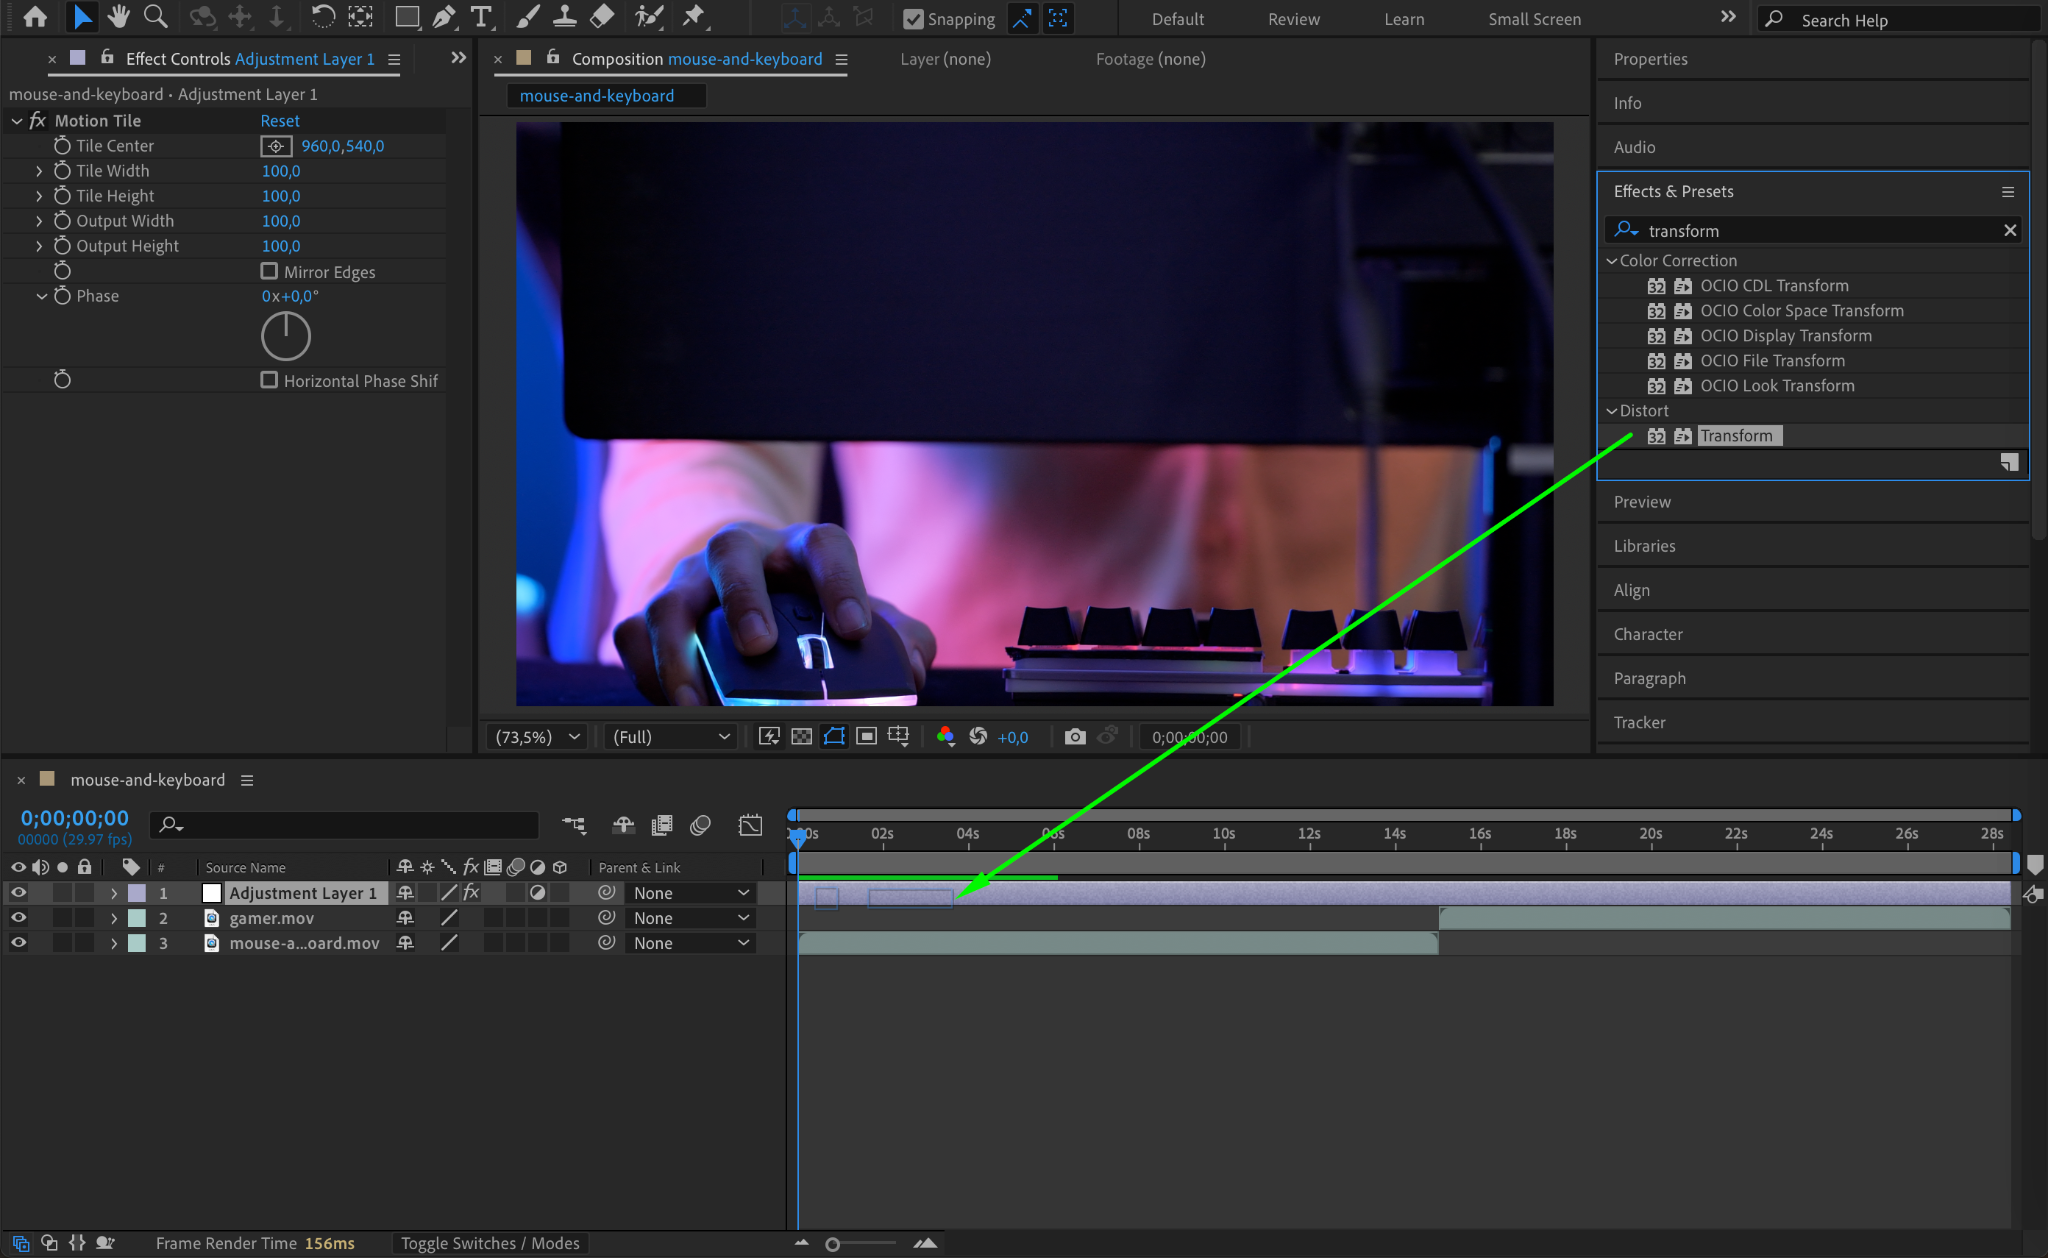Expand the Tile Width property
The height and width of the screenshot is (1258, 2048).
(x=39, y=171)
